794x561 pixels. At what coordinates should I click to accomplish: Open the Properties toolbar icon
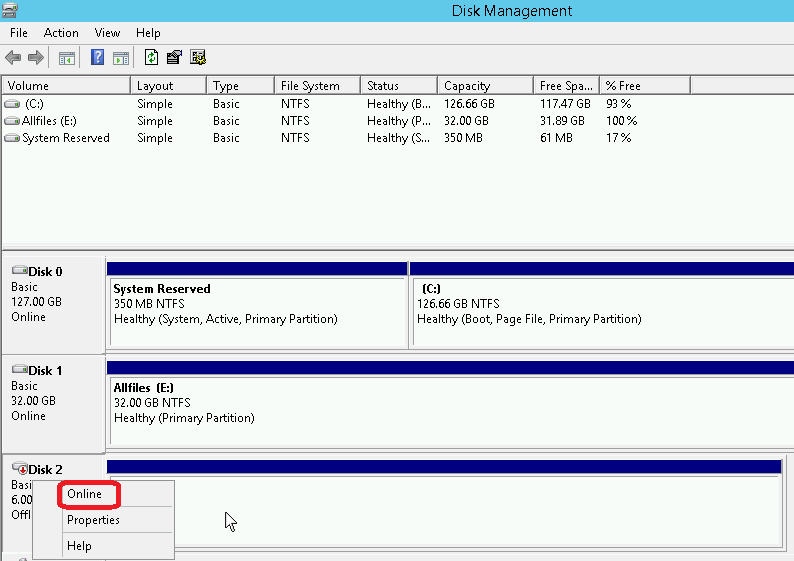pyautogui.click(x=174, y=57)
